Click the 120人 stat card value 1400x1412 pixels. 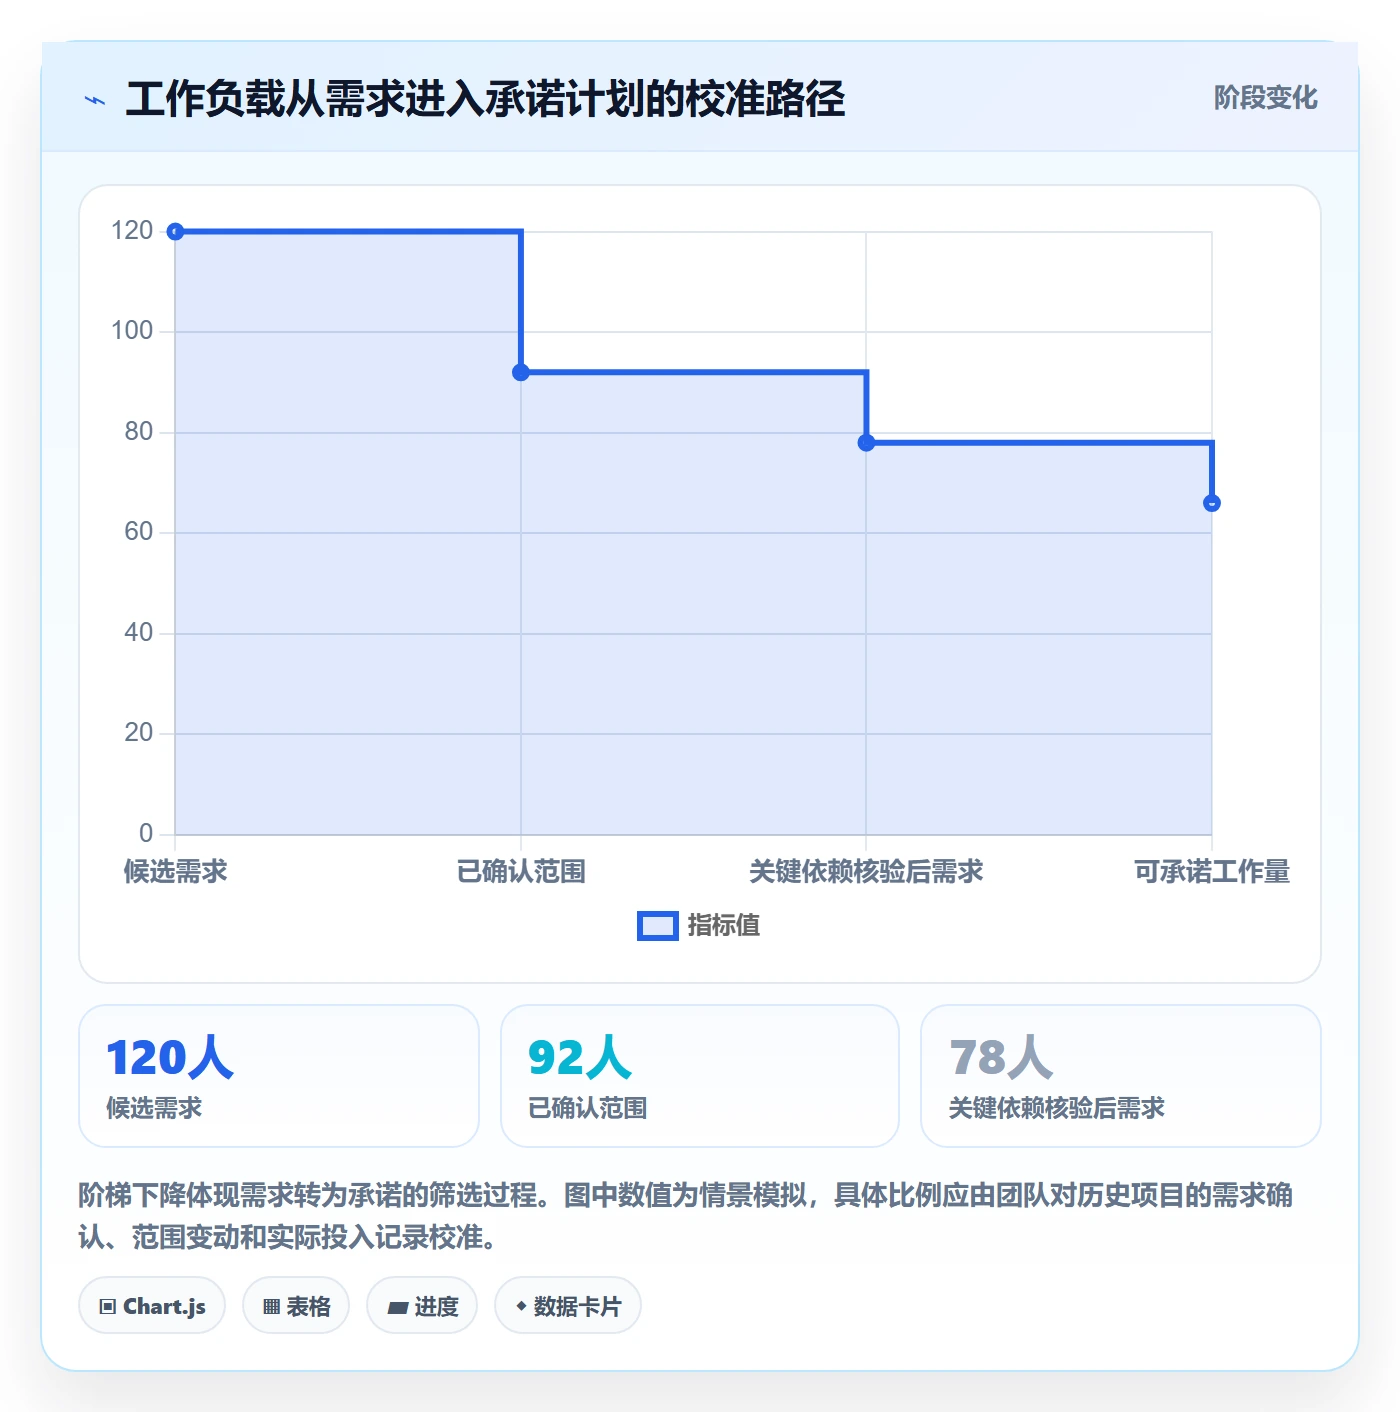click(170, 1058)
